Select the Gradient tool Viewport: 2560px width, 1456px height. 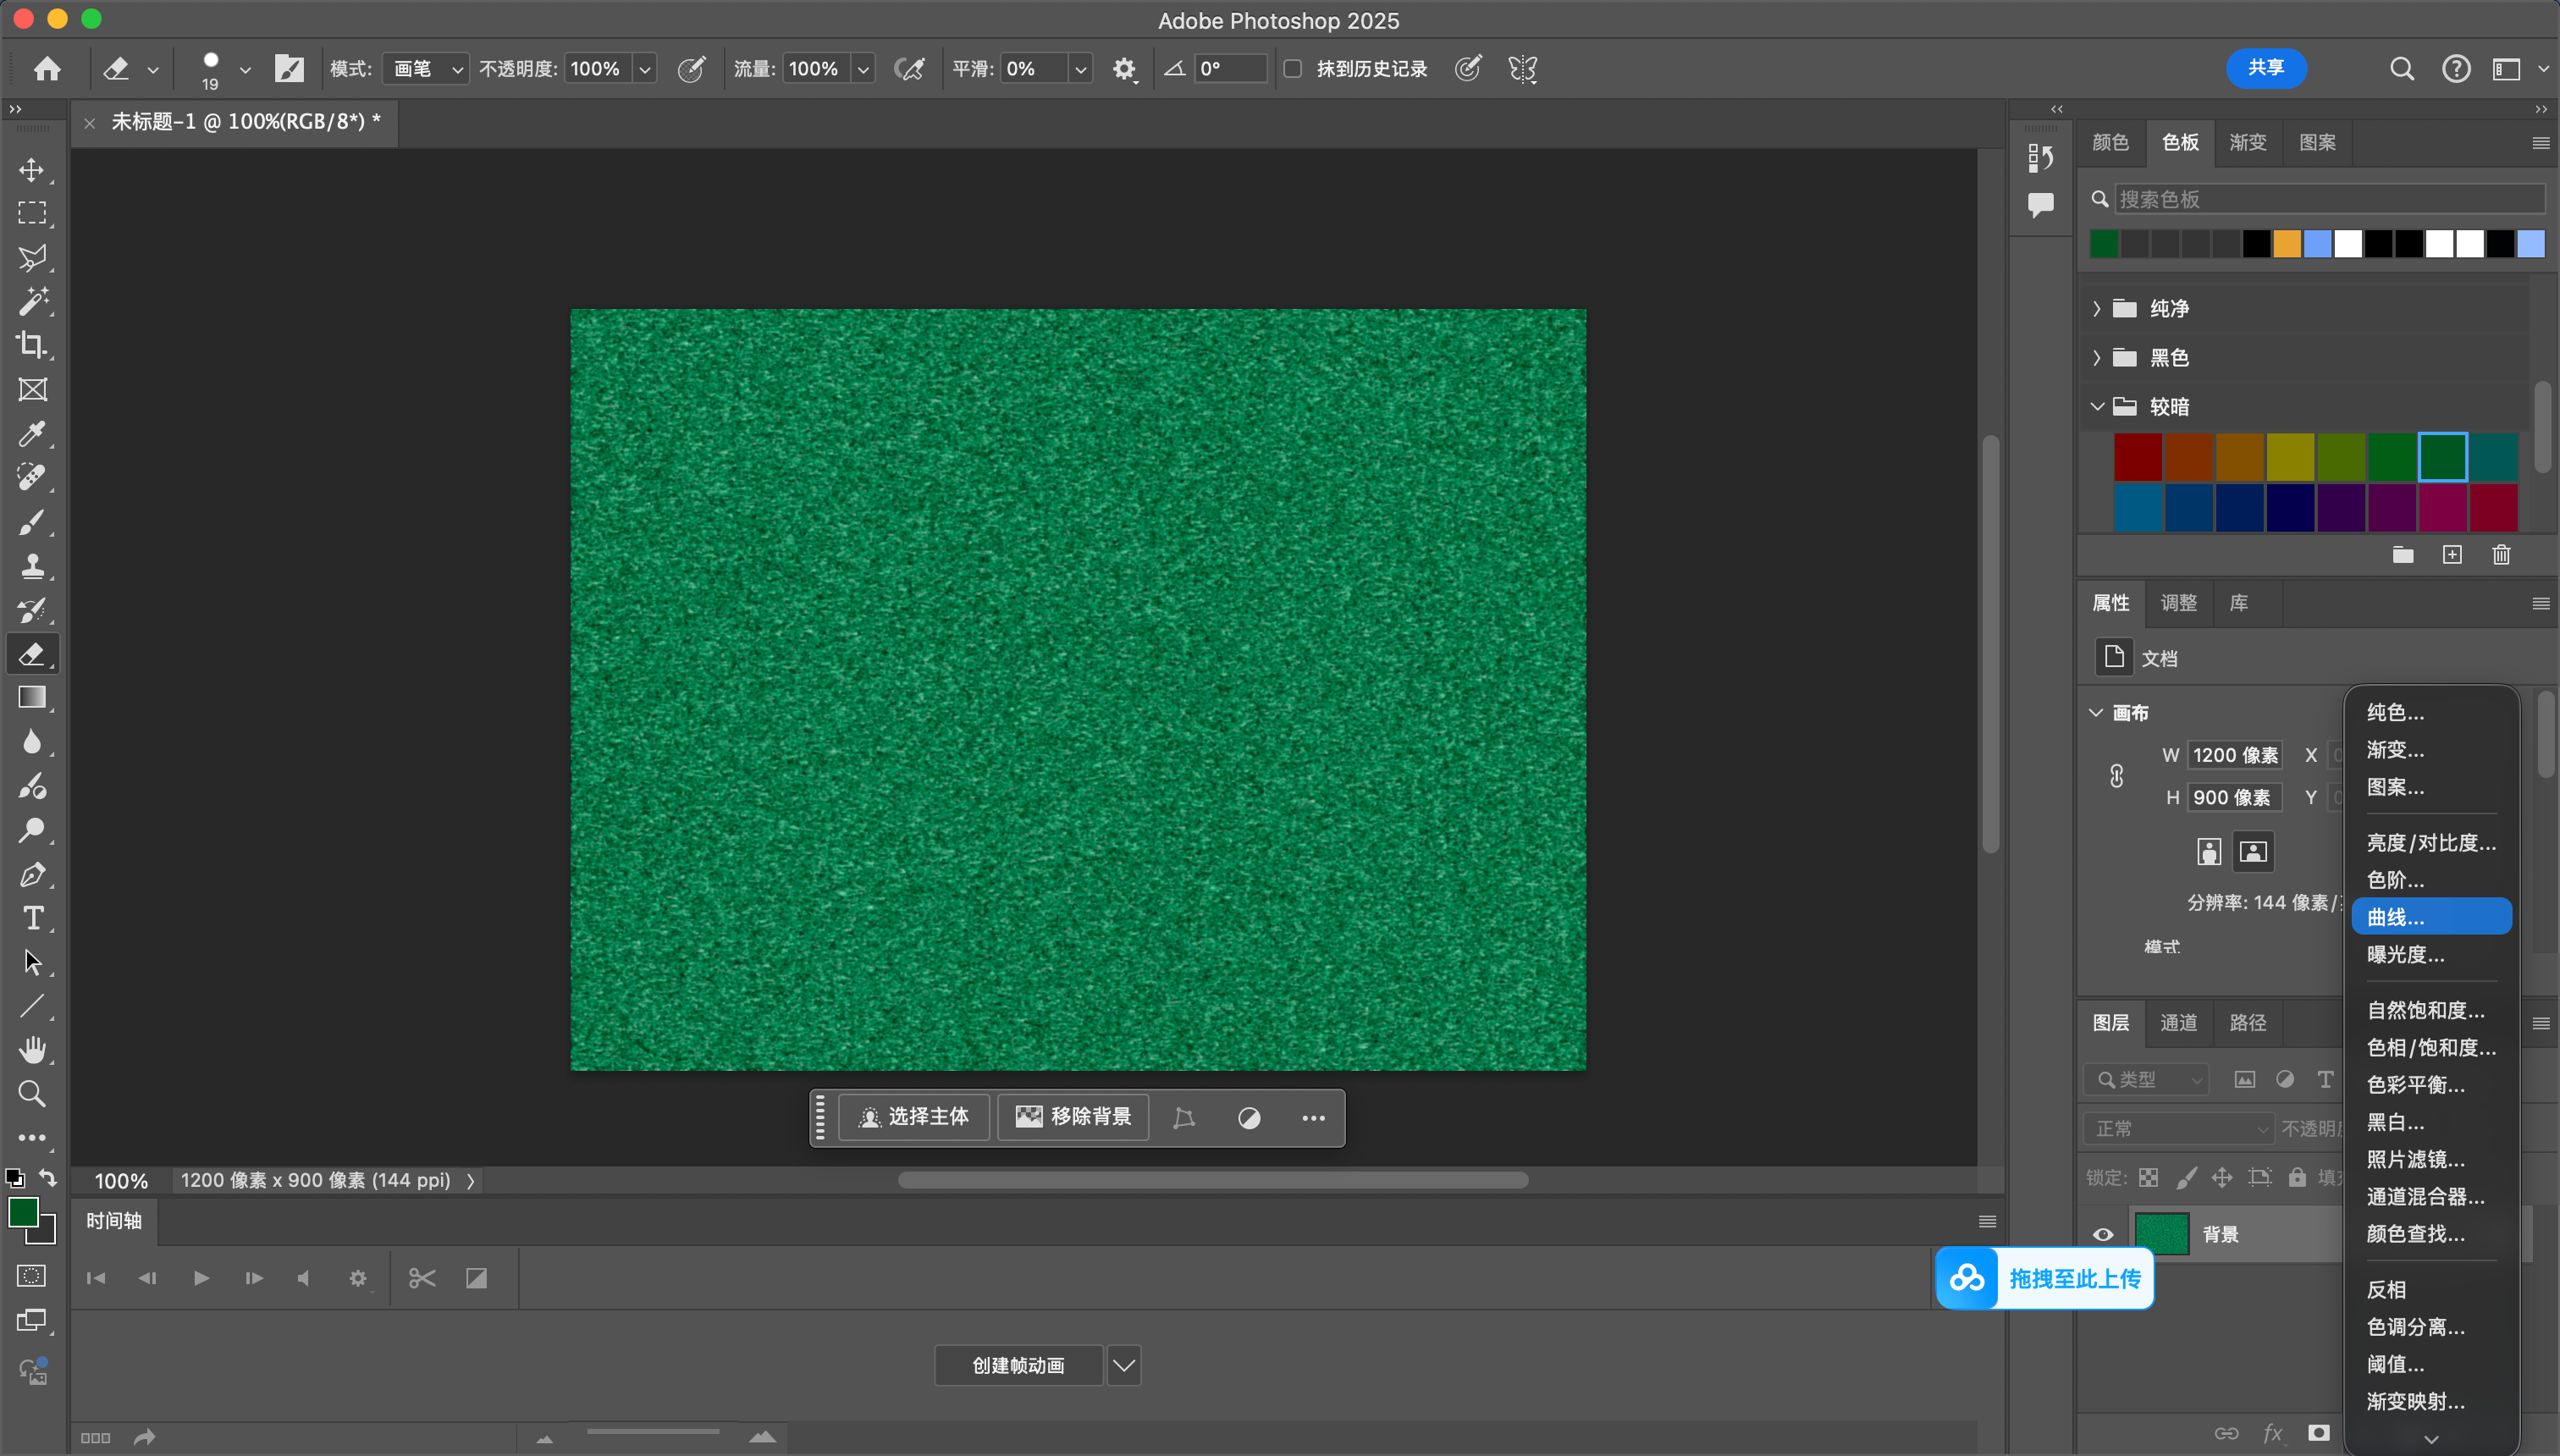[x=32, y=697]
